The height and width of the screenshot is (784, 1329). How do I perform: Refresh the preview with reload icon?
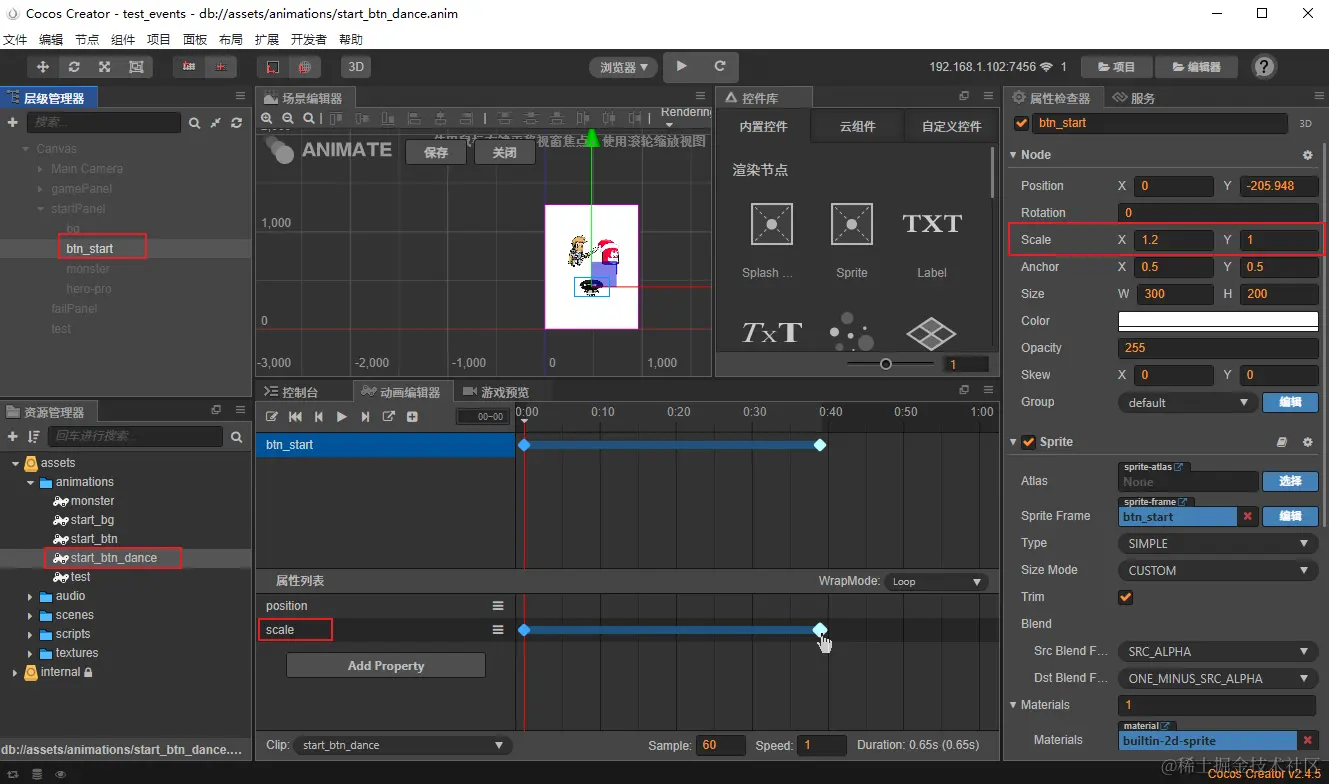click(719, 66)
